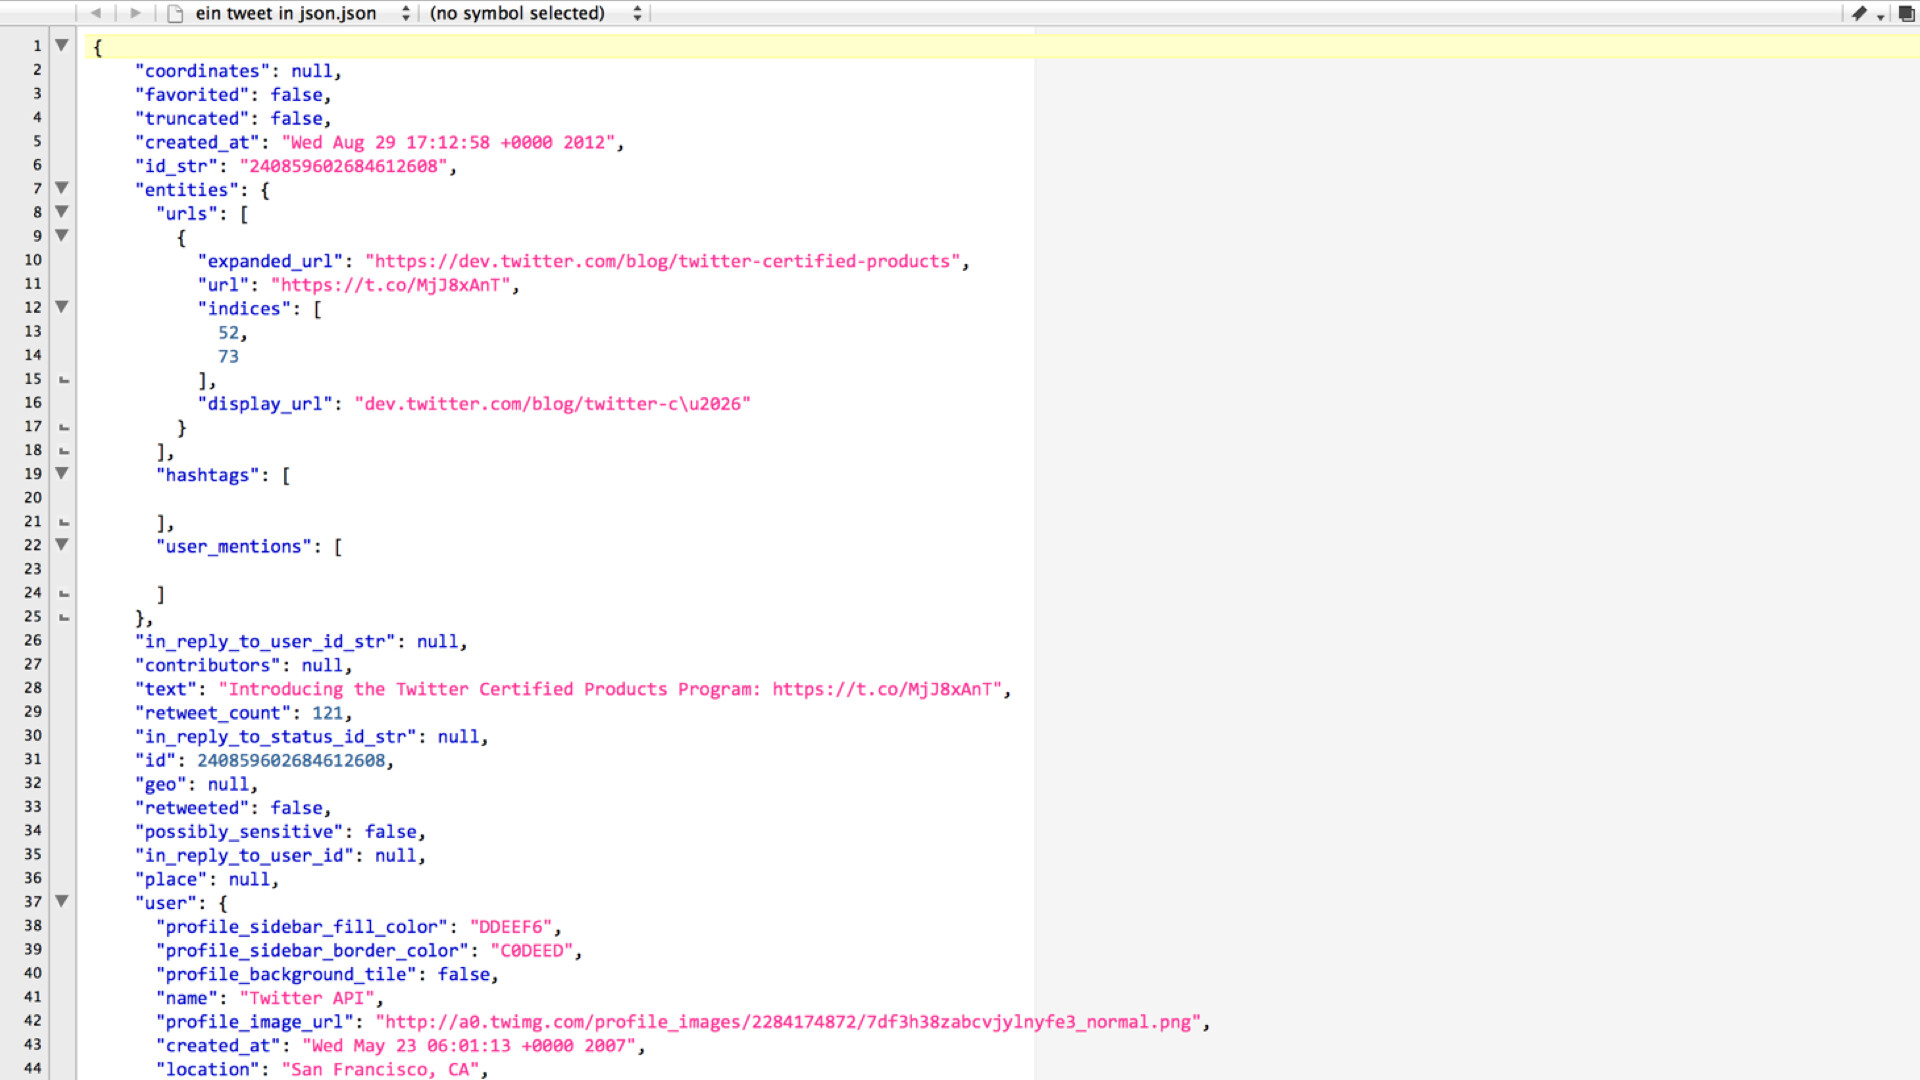Viewport: 1920px width, 1080px height.
Task: Click the id_str value "240859602684612608"
Action: click(x=343, y=166)
